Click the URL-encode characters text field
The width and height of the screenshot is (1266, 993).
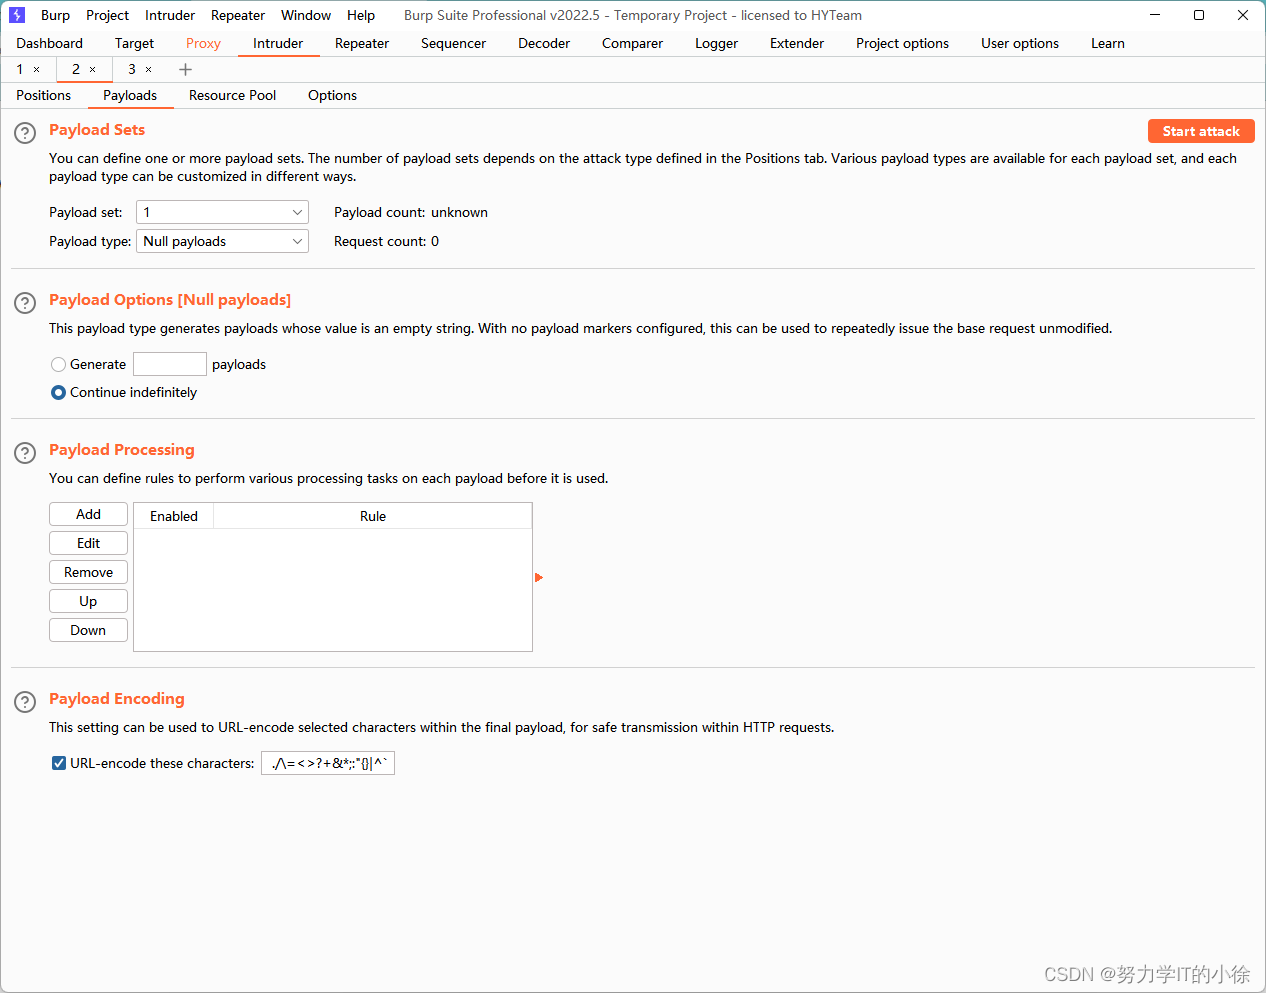pos(328,763)
